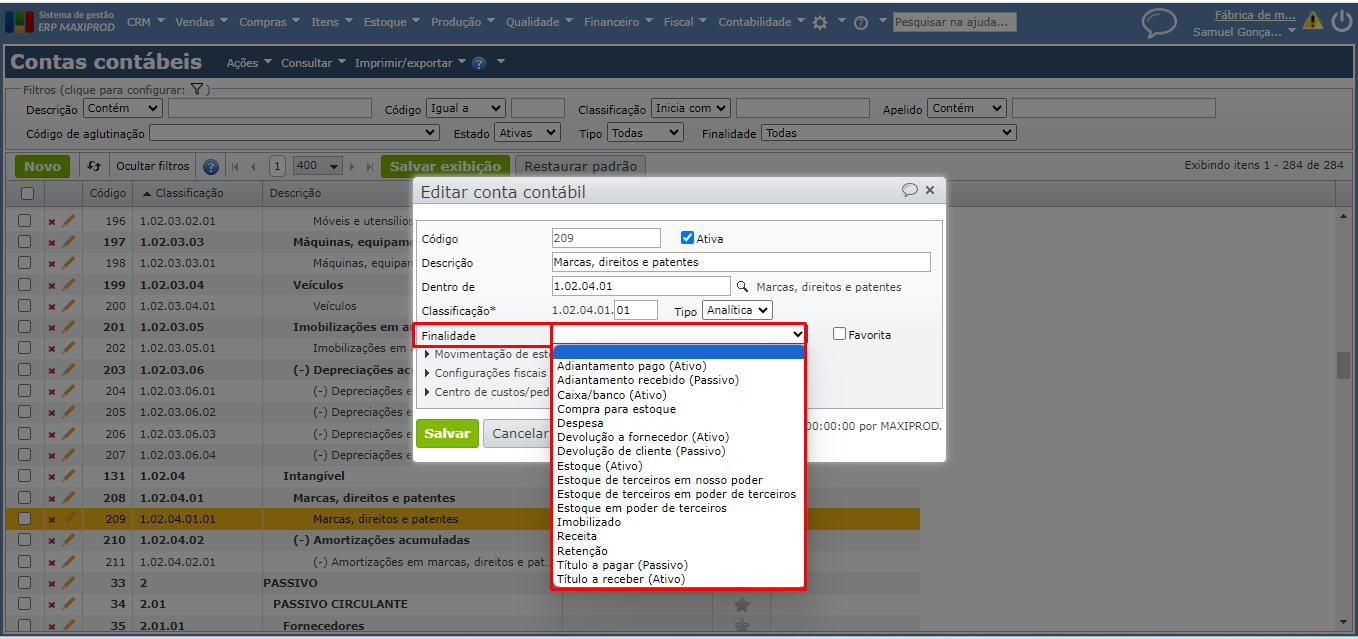This screenshot has width=1358, height=639.
Task: Check the row 196 checkbox
Action: 25,221
